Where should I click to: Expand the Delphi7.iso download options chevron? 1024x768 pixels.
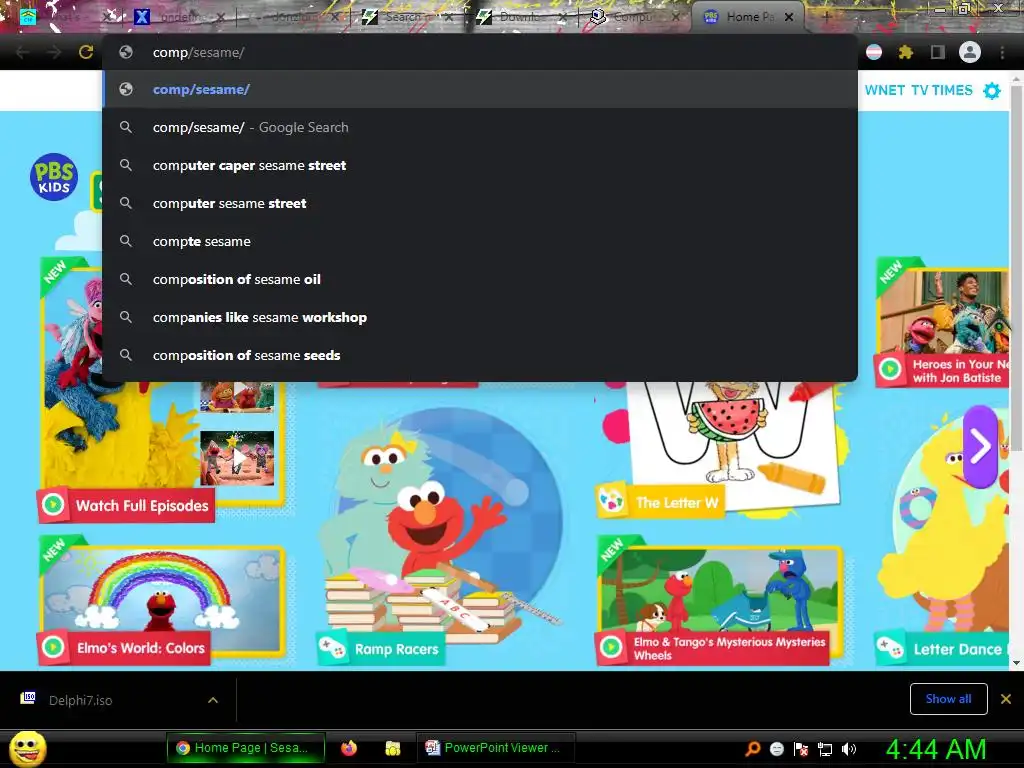tap(213, 700)
